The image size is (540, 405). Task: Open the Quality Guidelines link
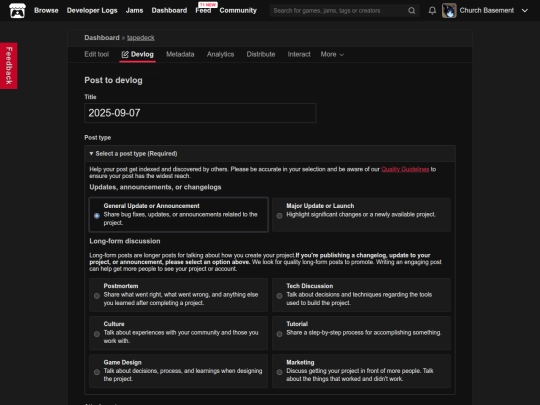tap(405, 169)
